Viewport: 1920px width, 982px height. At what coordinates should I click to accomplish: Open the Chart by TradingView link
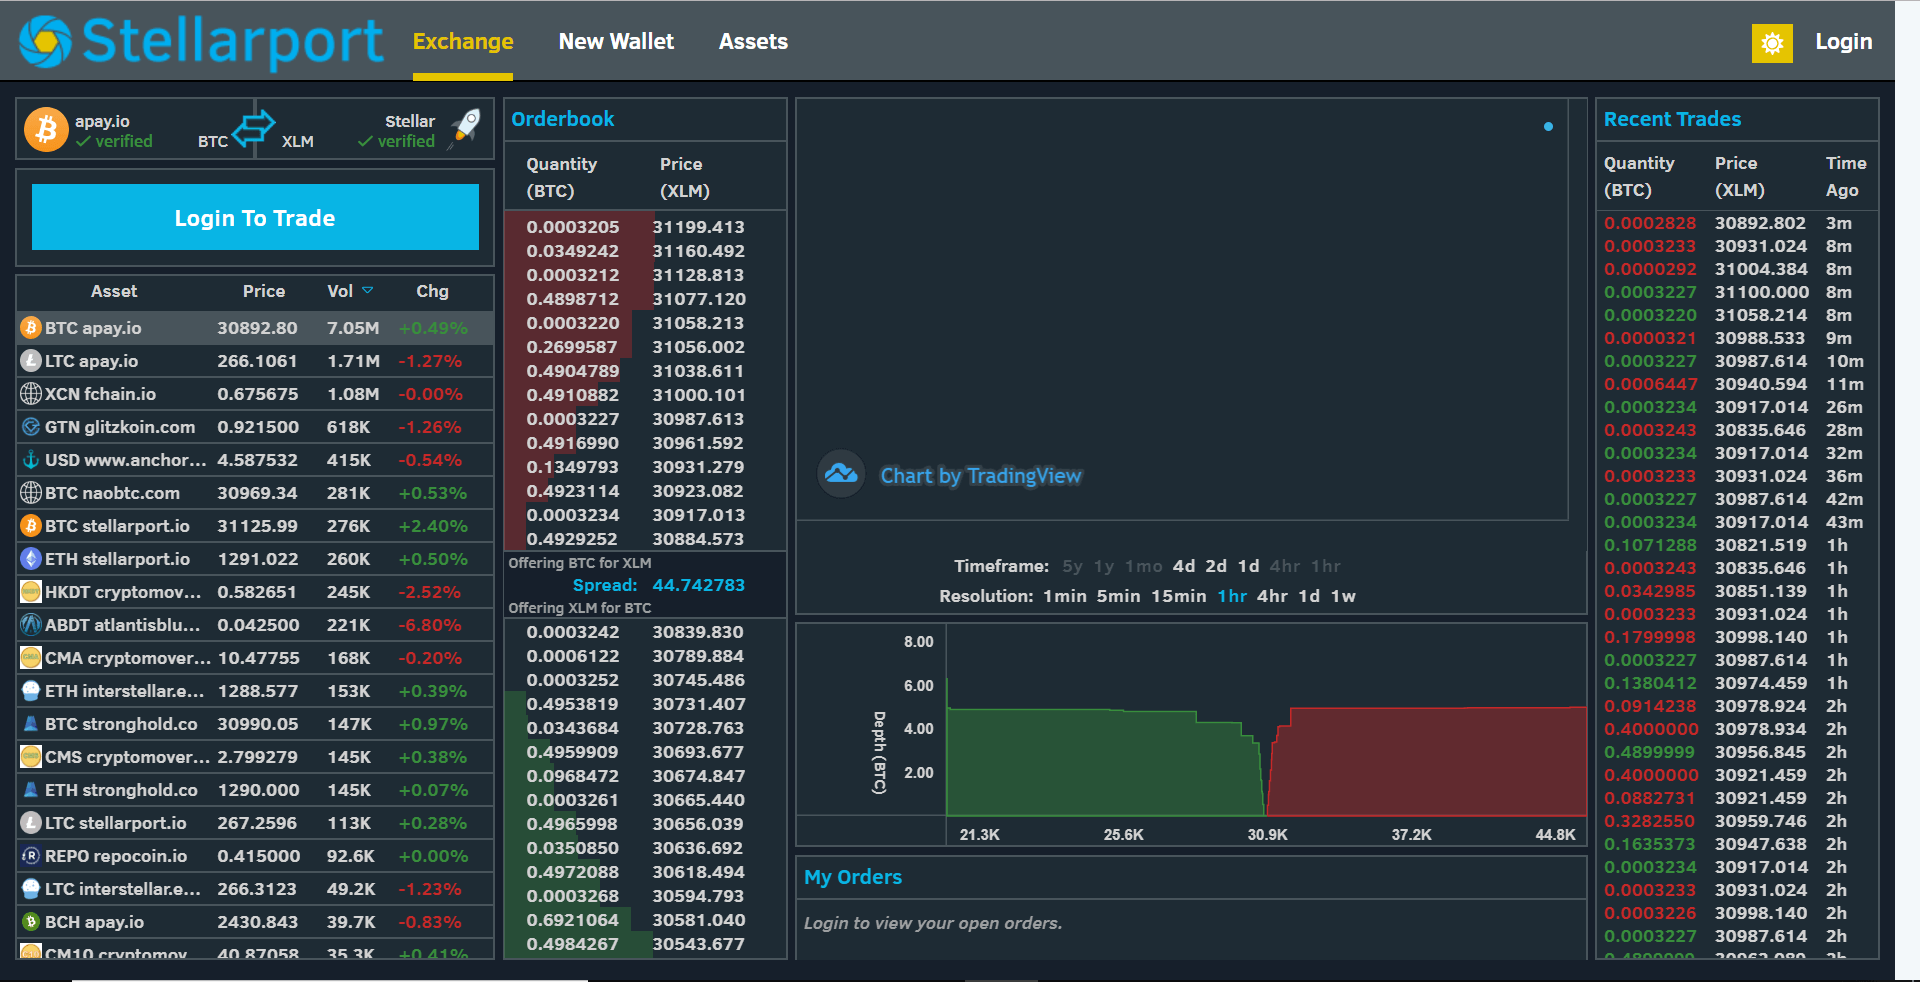[x=980, y=476]
